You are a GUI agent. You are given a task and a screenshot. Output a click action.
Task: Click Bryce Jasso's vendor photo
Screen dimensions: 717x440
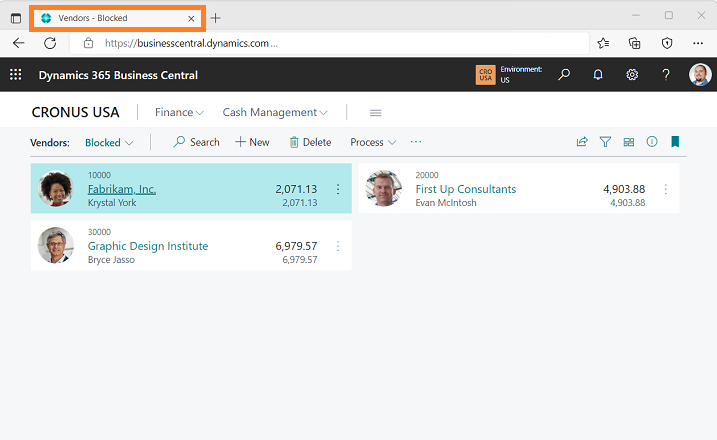56,245
